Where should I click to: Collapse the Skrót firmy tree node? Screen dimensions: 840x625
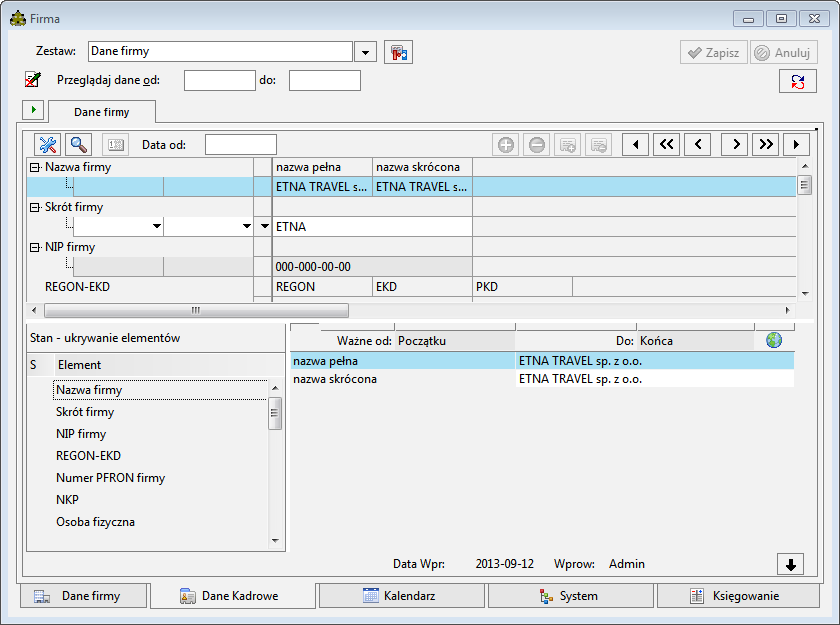34,207
